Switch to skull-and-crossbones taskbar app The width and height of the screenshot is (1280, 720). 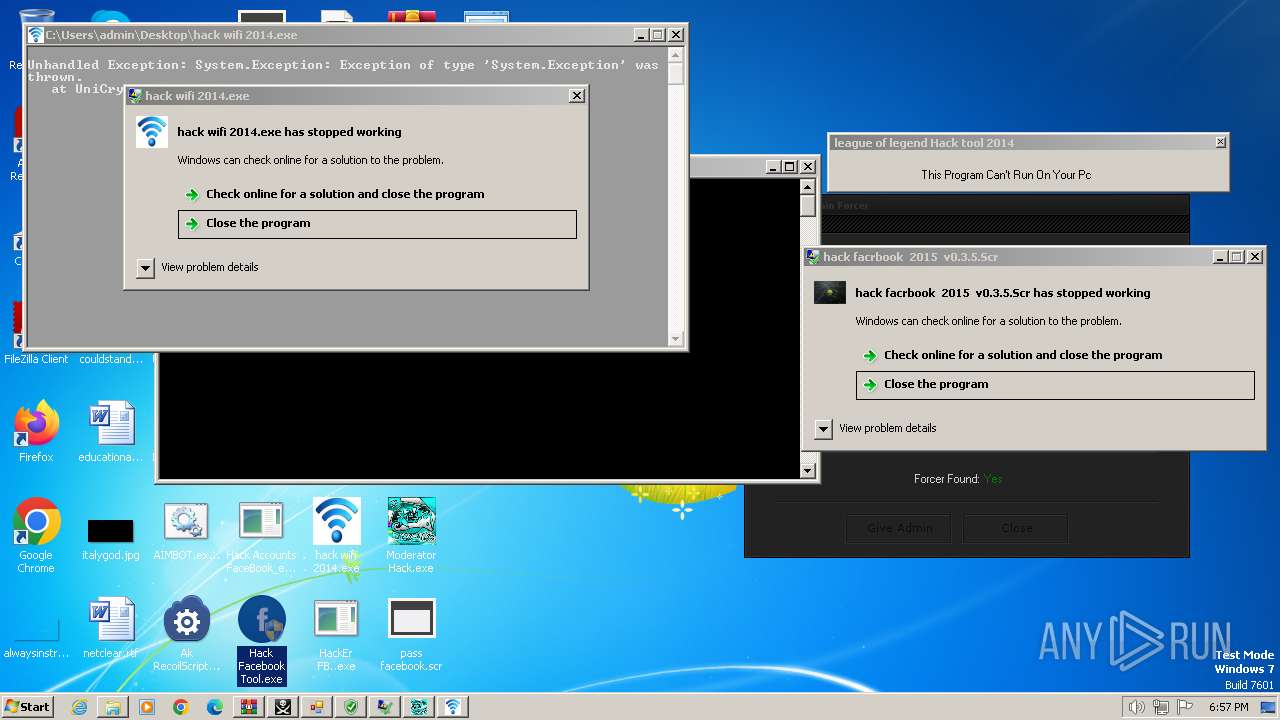click(x=283, y=707)
